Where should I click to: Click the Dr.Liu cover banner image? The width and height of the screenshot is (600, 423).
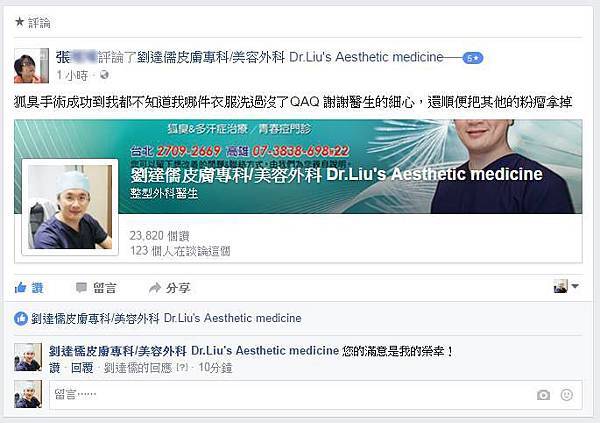point(298,167)
